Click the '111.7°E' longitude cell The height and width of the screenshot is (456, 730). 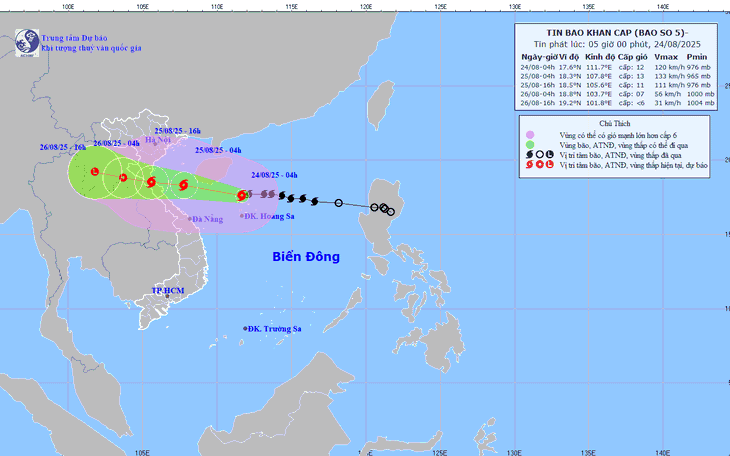click(x=599, y=67)
